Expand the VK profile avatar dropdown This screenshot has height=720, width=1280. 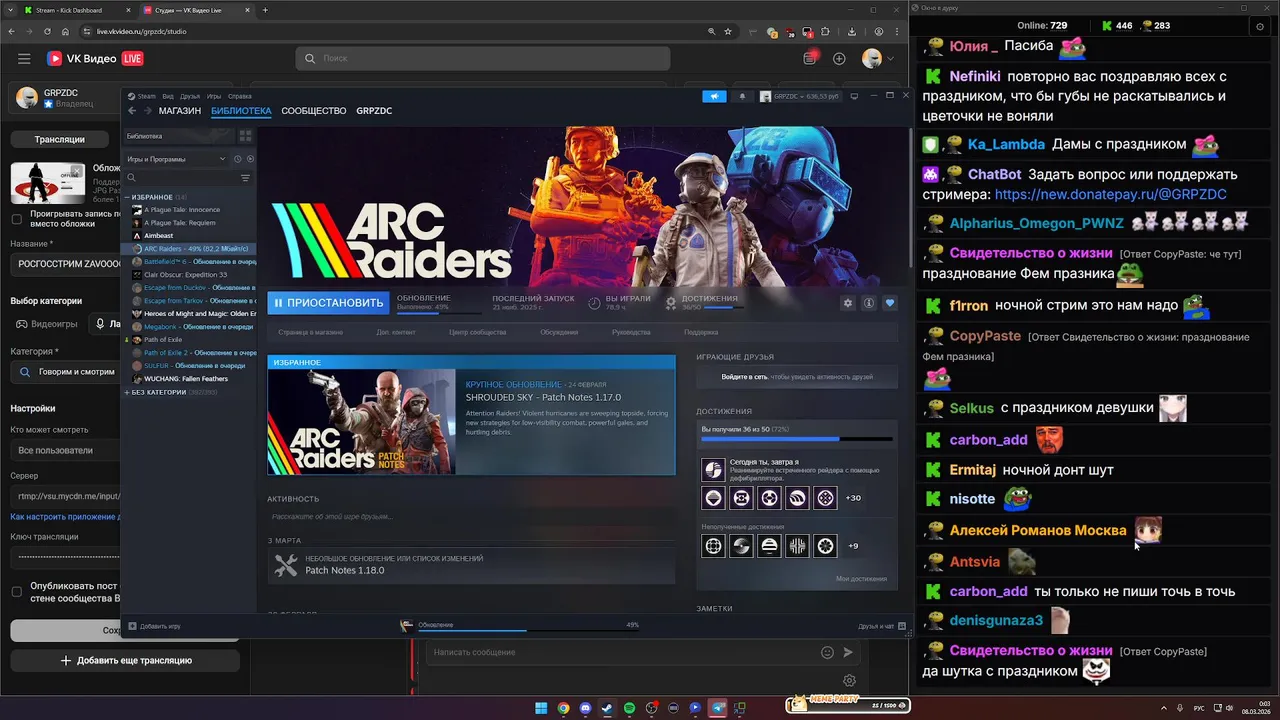[x=878, y=59]
